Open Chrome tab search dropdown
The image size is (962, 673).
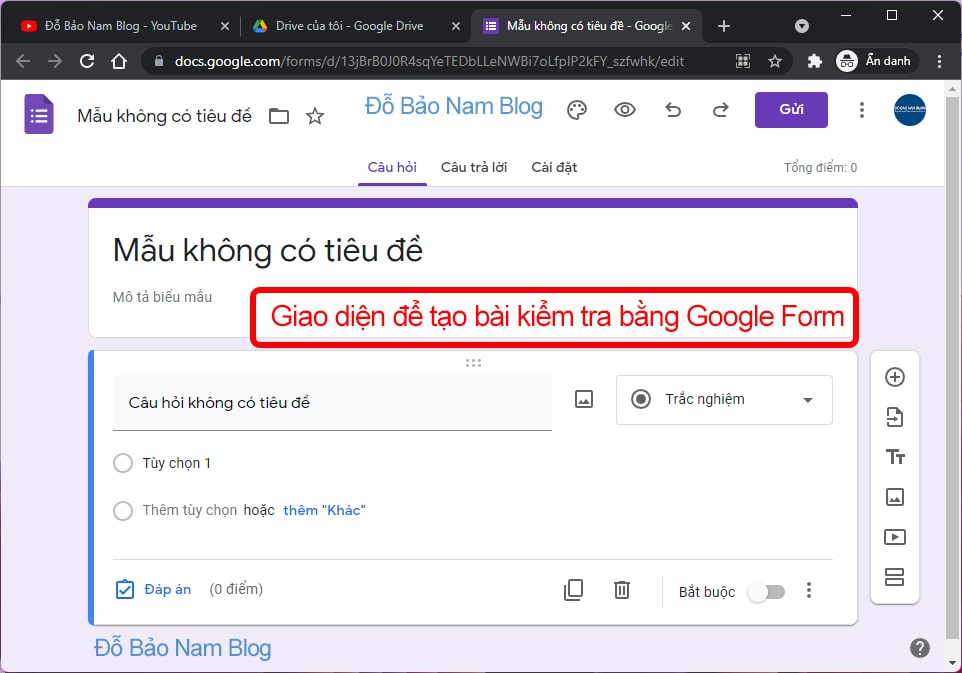coord(801,26)
